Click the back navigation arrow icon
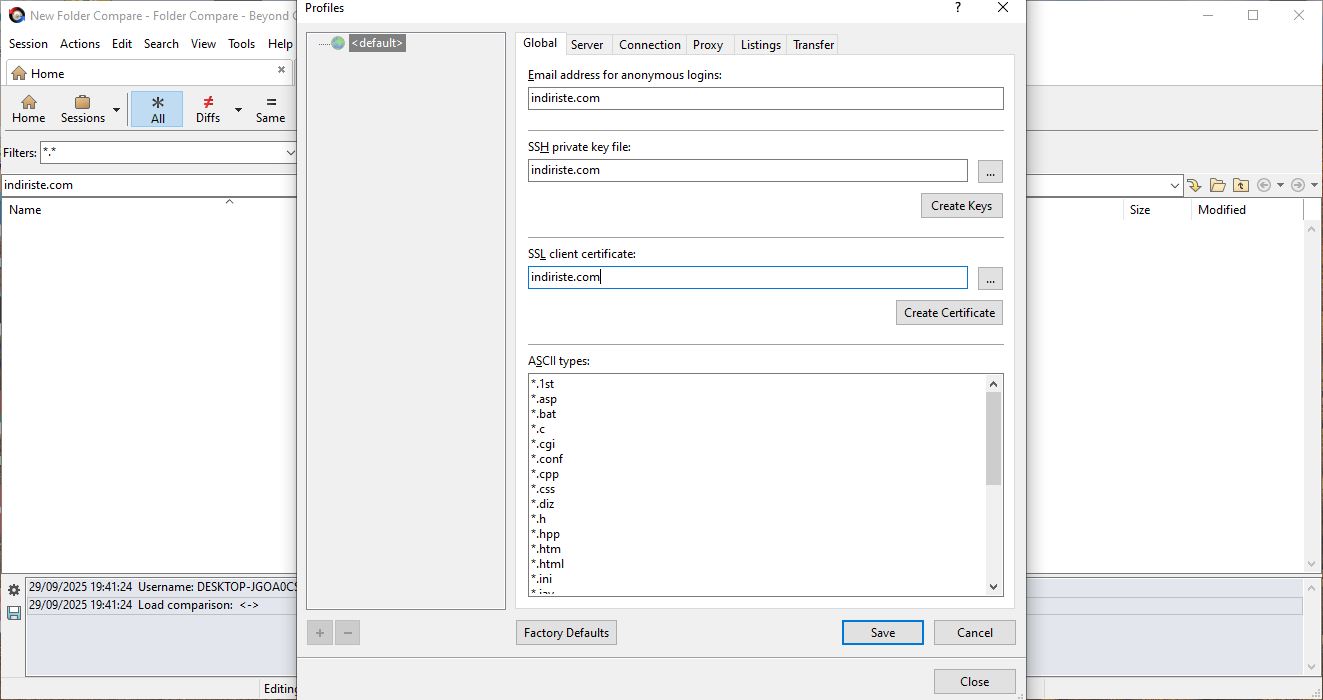The width and height of the screenshot is (1323, 700). click(1264, 185)
